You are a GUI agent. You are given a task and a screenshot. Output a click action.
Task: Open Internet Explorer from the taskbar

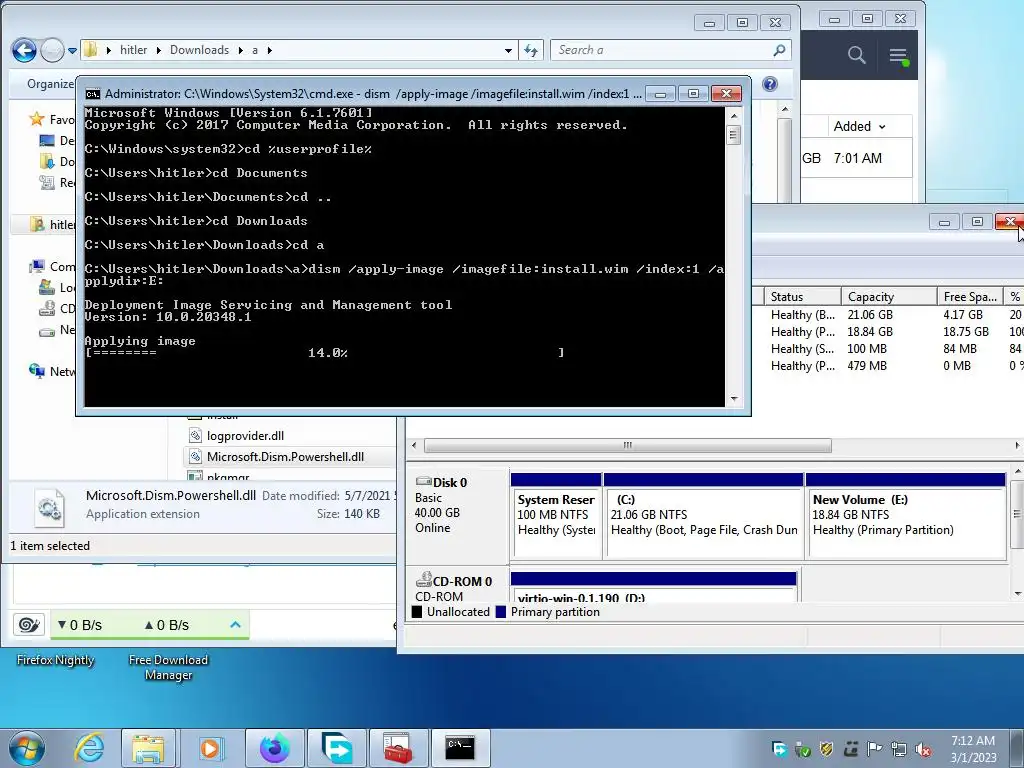[89, 748]
